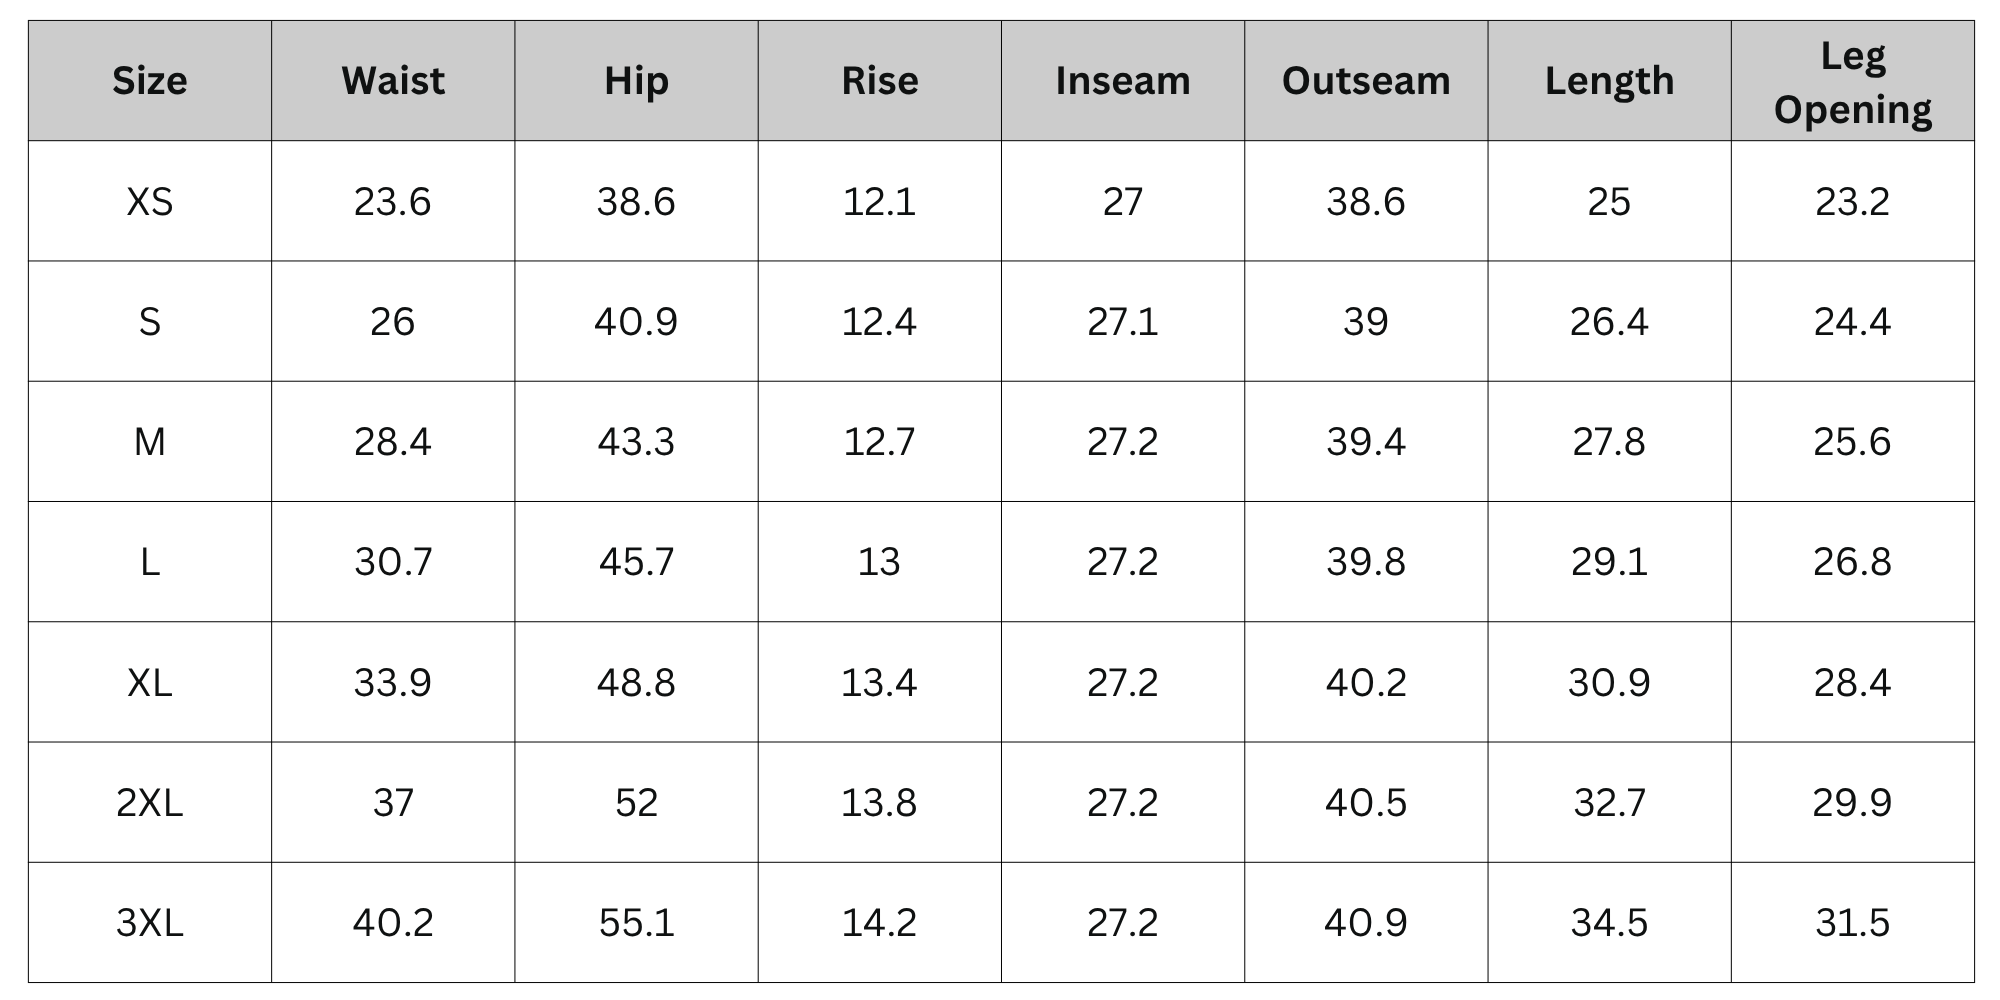Click the S outseam value 39
Viewport: 2000px width, 1000px height.
(x=1366, y=322)
